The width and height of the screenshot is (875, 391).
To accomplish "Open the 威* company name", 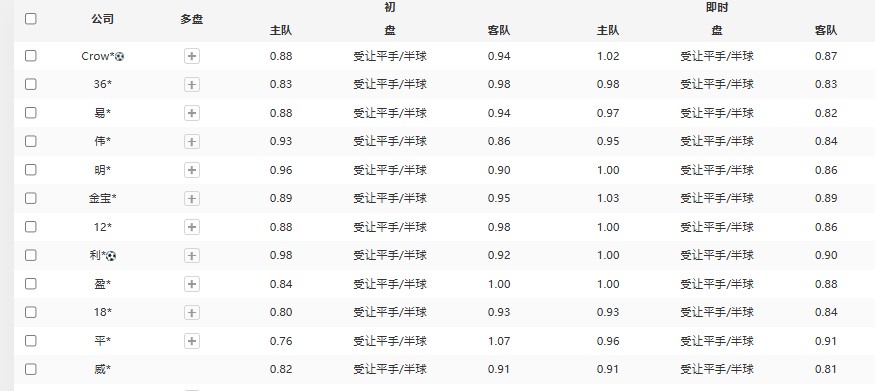I will [103, 369].
